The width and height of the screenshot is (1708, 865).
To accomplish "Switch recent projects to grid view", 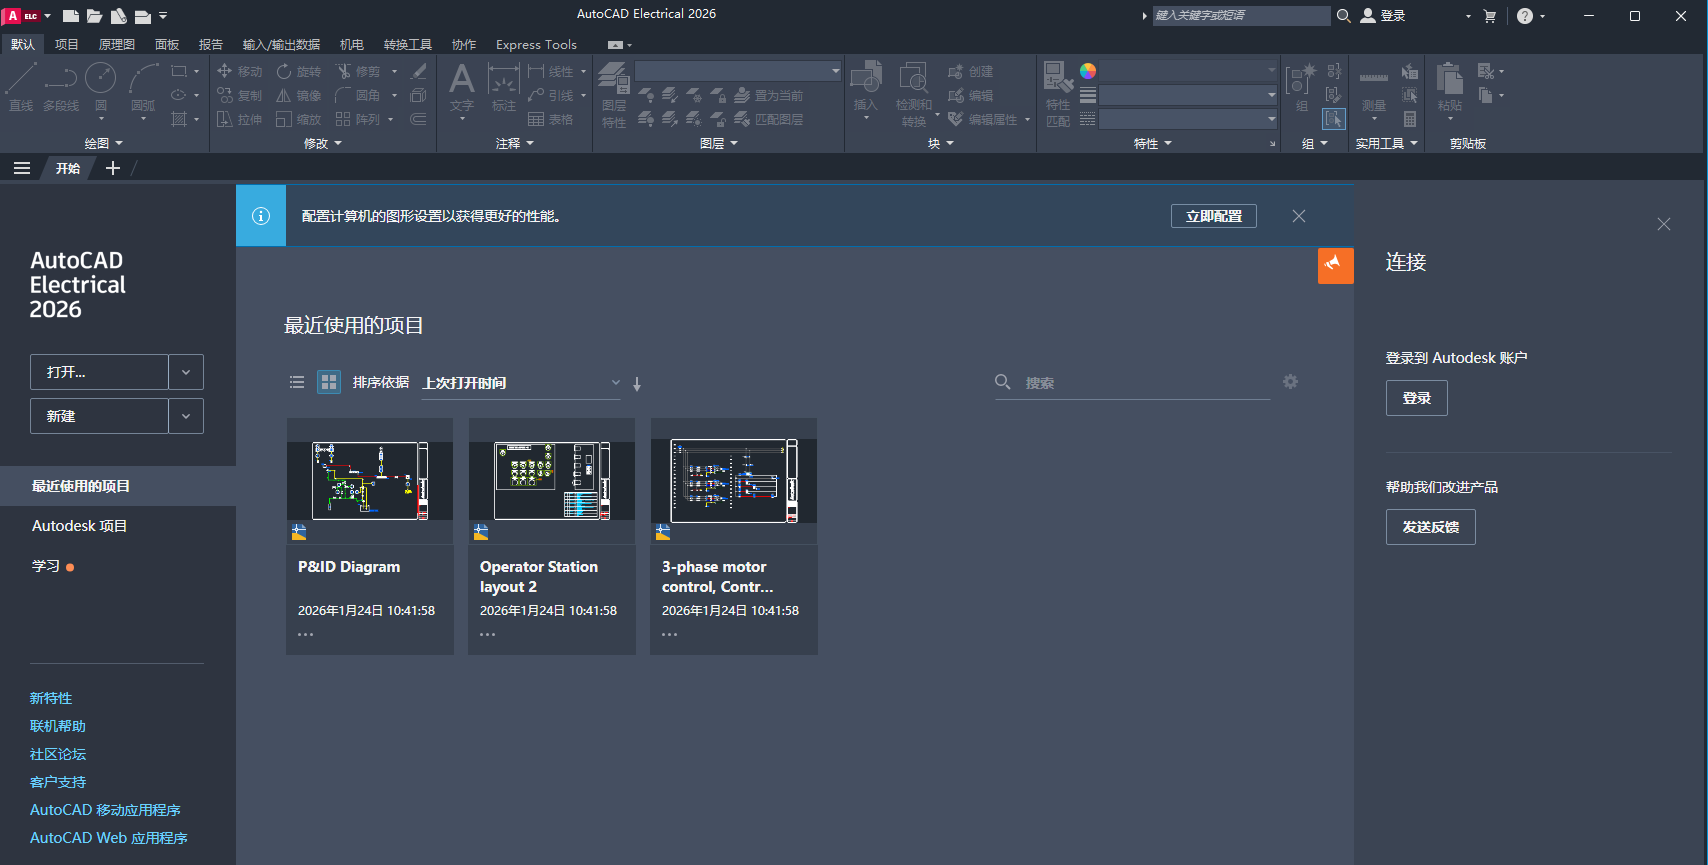I will tap(329, 382).
